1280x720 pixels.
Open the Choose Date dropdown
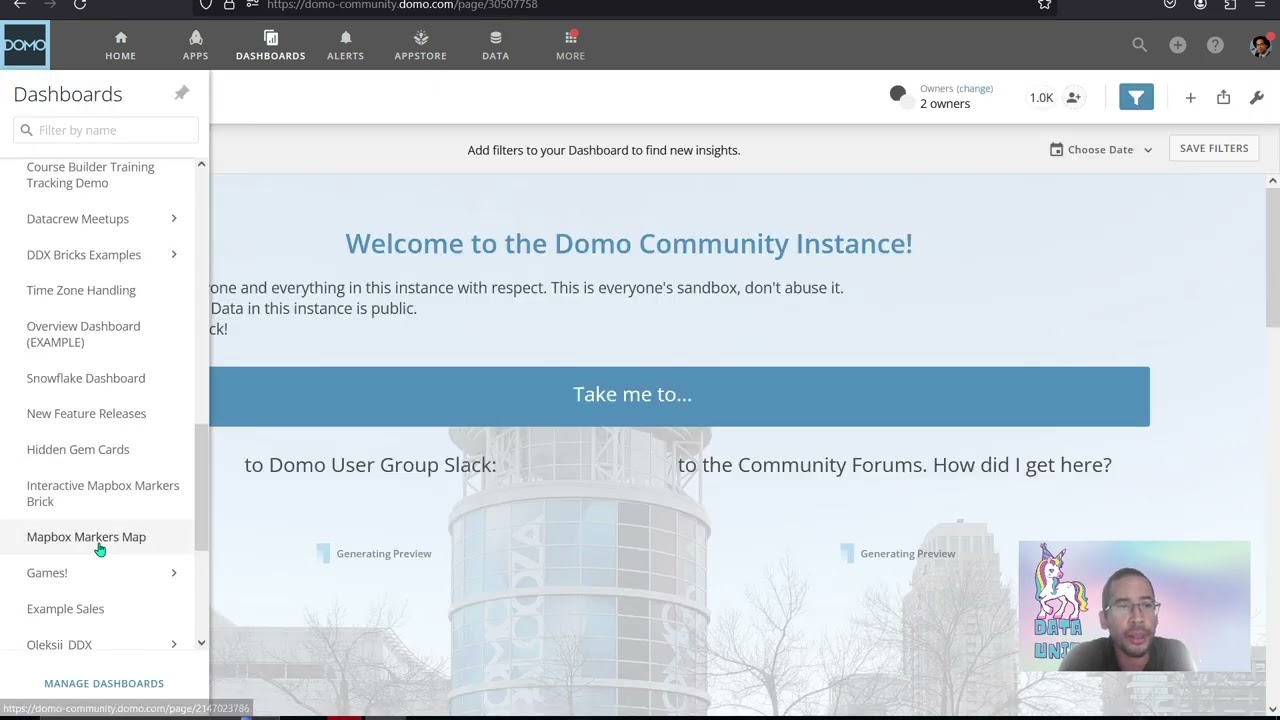1101,150
